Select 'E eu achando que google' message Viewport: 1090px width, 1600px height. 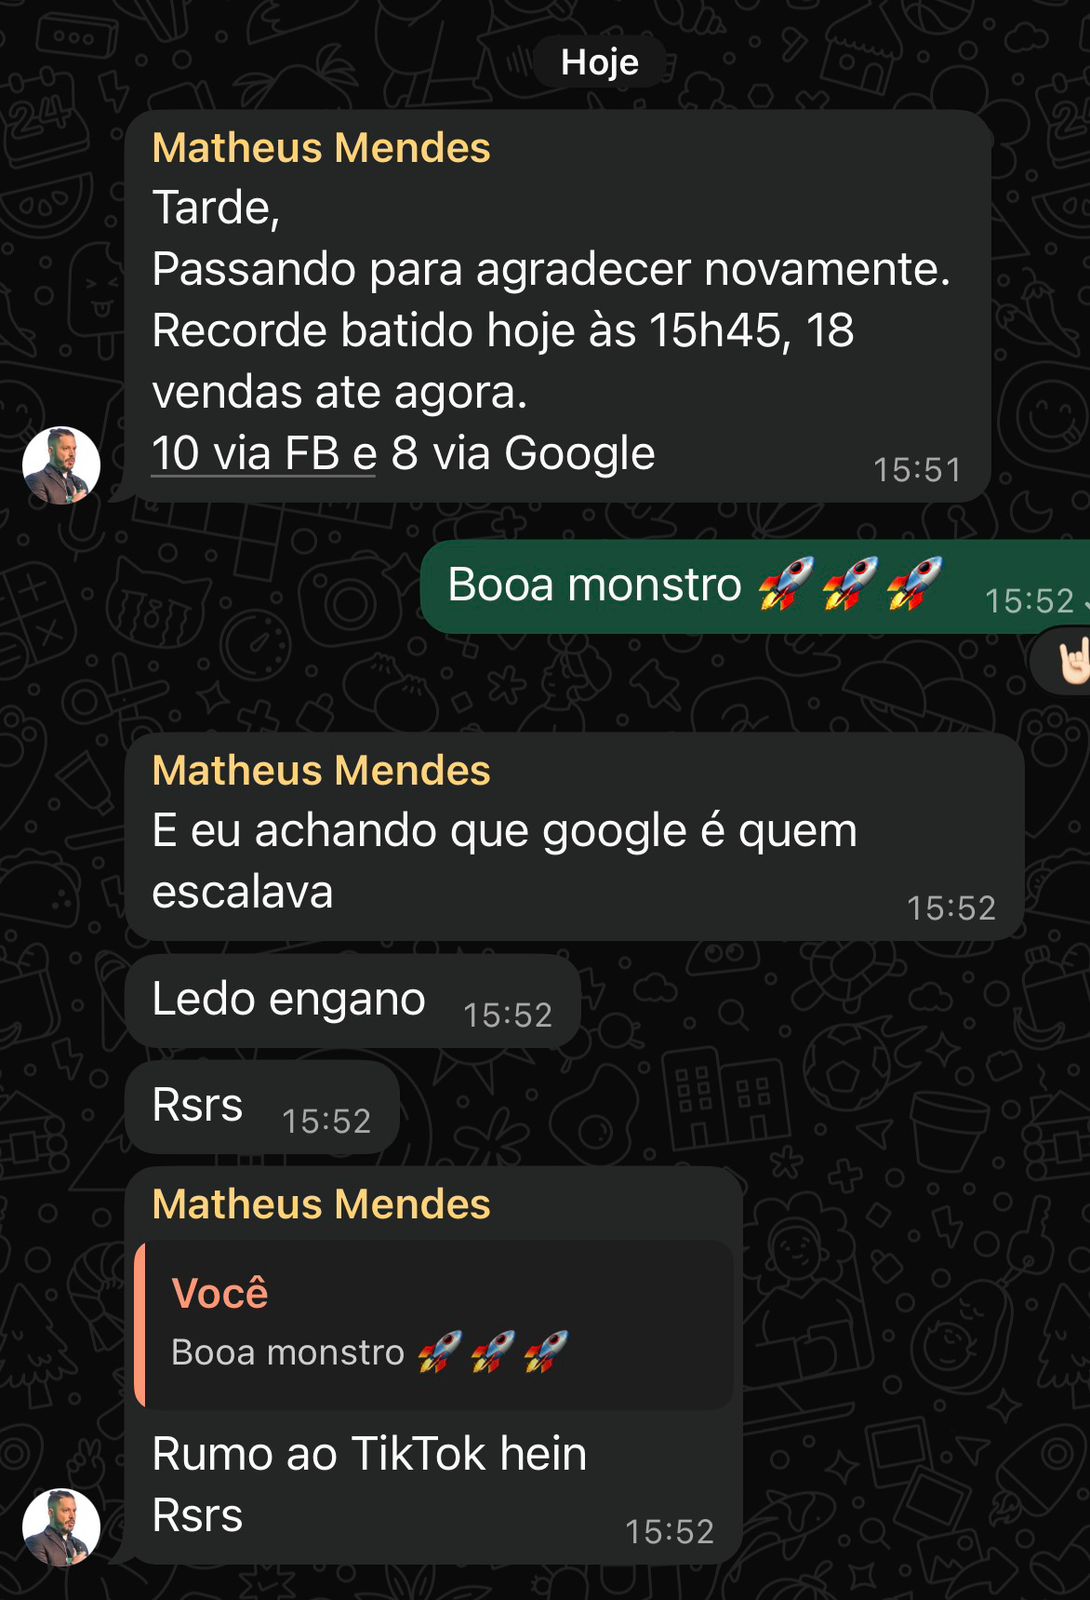click(x=575, y=836)
